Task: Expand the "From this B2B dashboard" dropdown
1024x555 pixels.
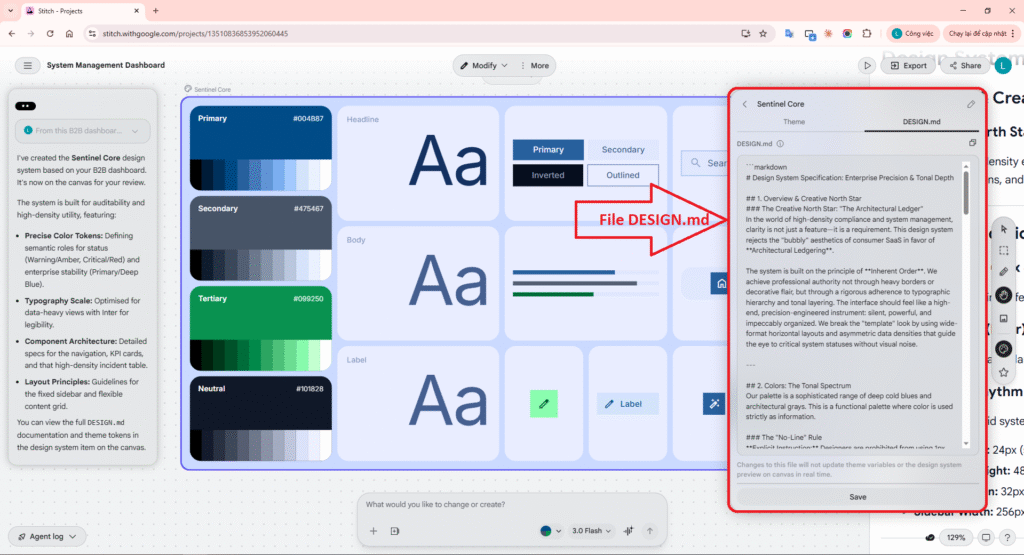Action: click(83, 131)
